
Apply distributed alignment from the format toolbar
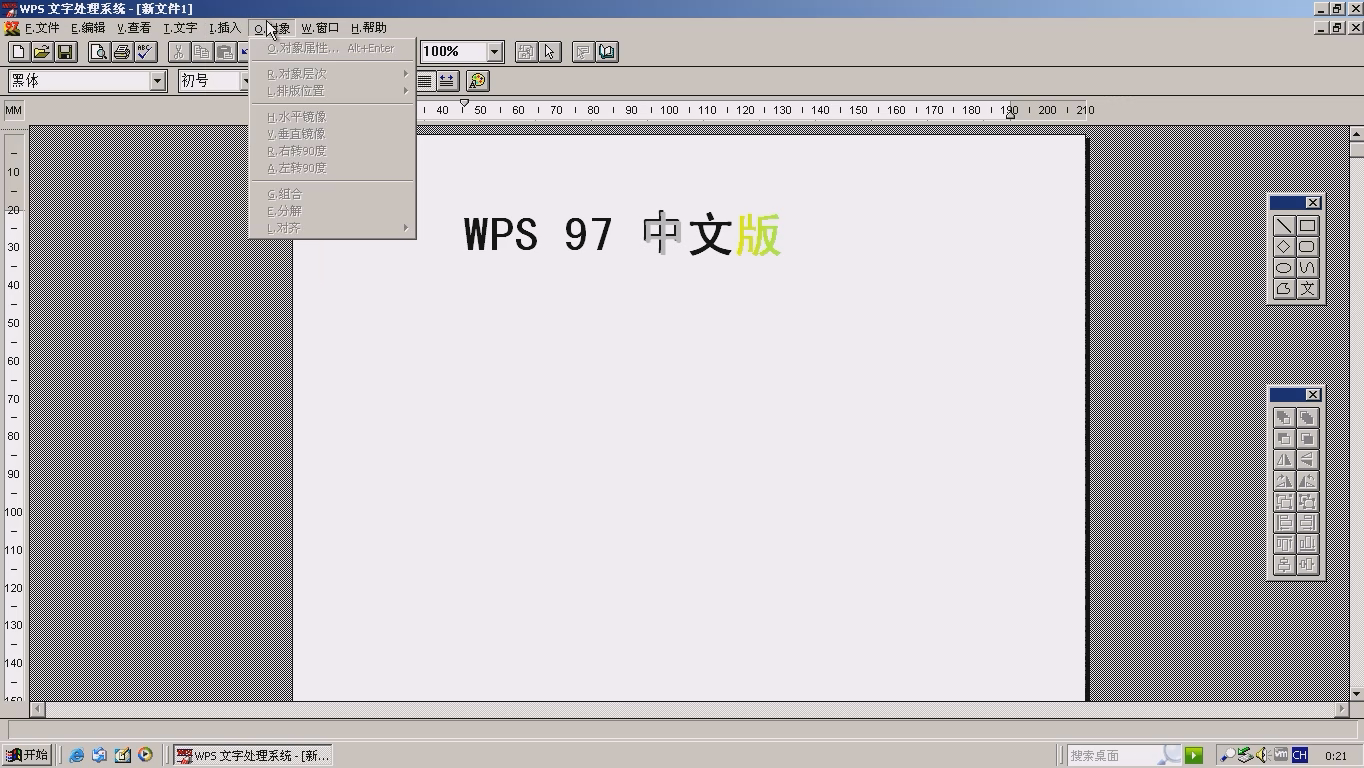click(446, 81)
